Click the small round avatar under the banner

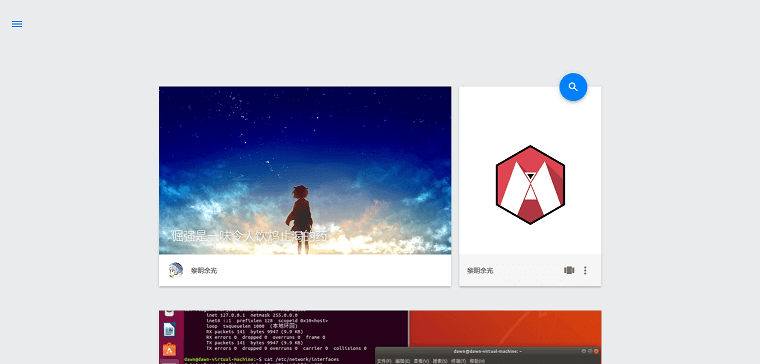(x=175, y=270)
